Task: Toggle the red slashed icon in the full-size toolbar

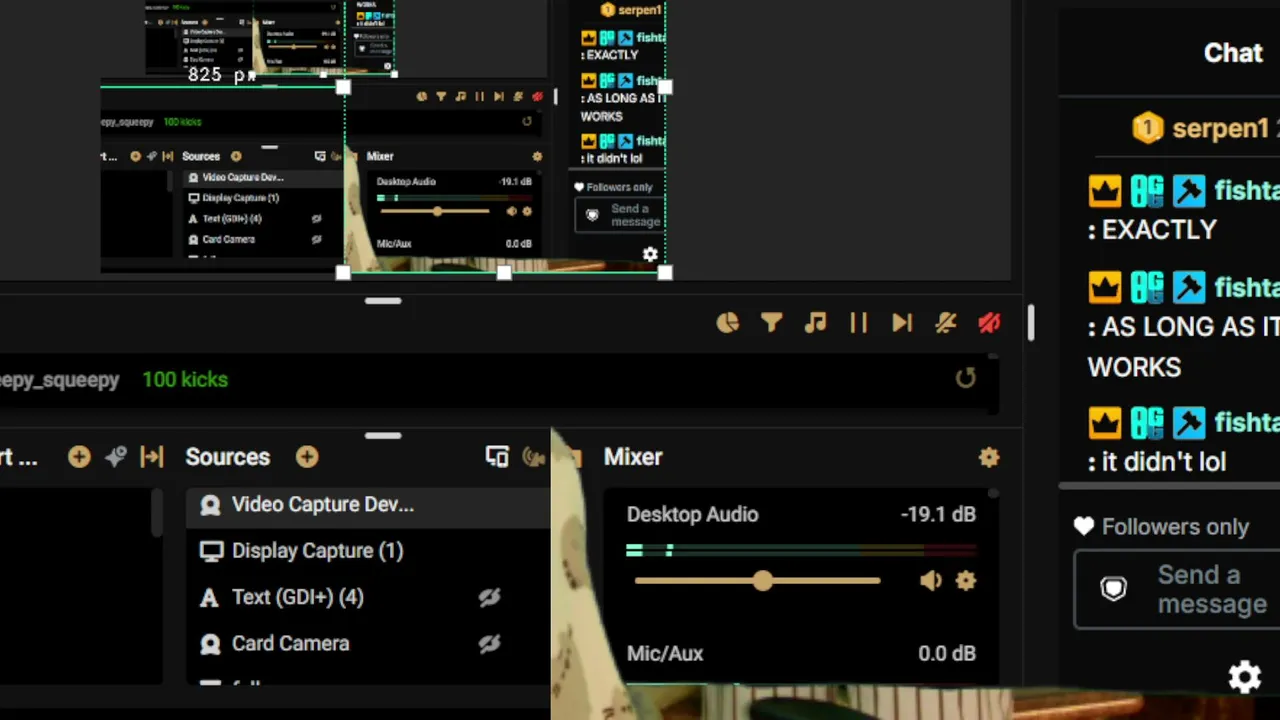Action: point(990,323)
